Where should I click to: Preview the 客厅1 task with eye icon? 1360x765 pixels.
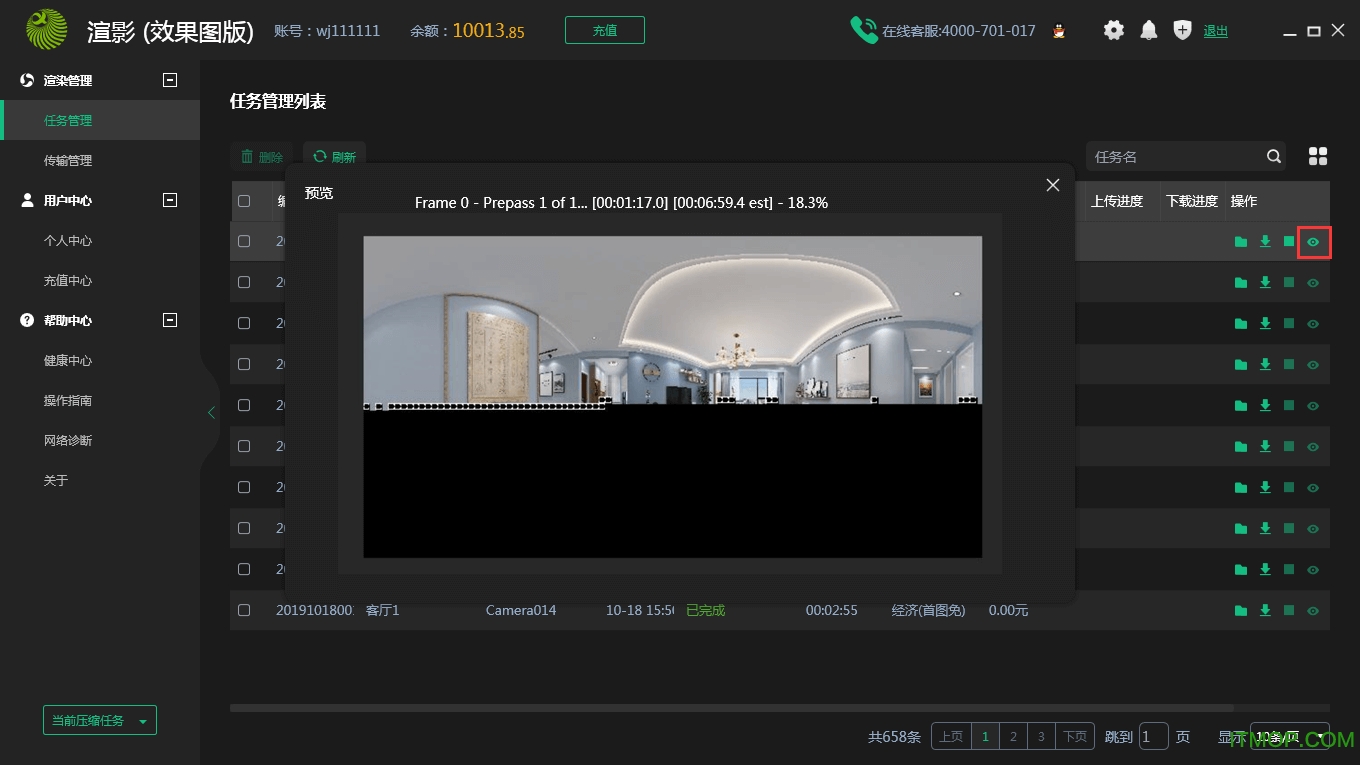[1313, 611]
